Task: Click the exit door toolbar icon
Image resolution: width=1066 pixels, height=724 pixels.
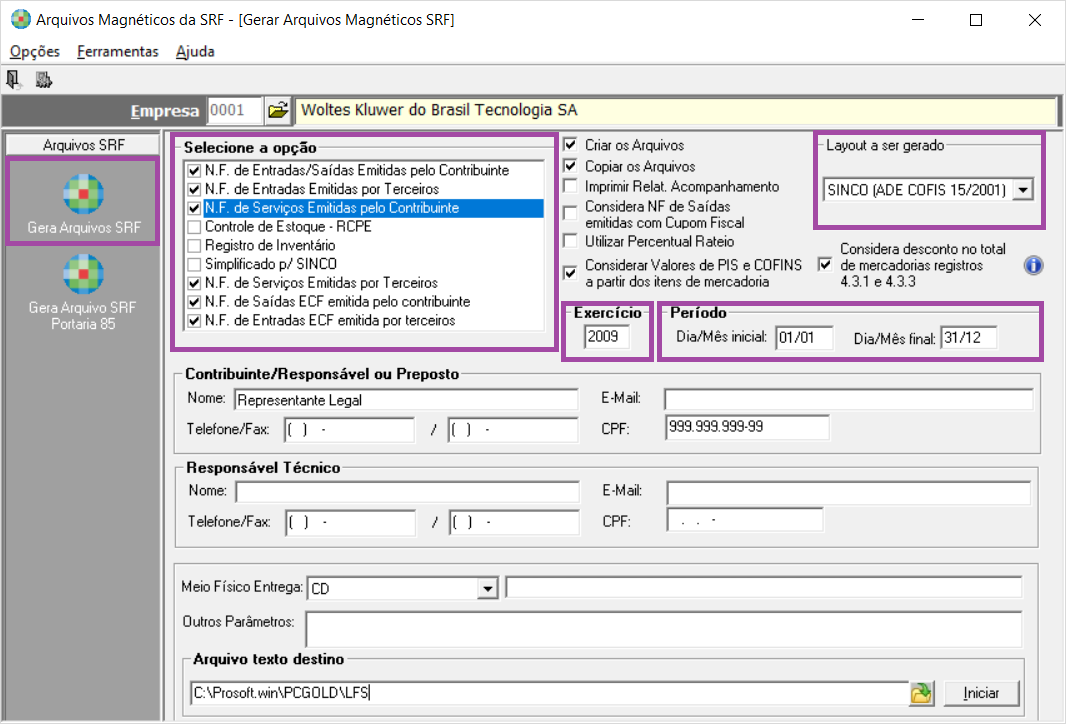Action: tap(14, 80)
